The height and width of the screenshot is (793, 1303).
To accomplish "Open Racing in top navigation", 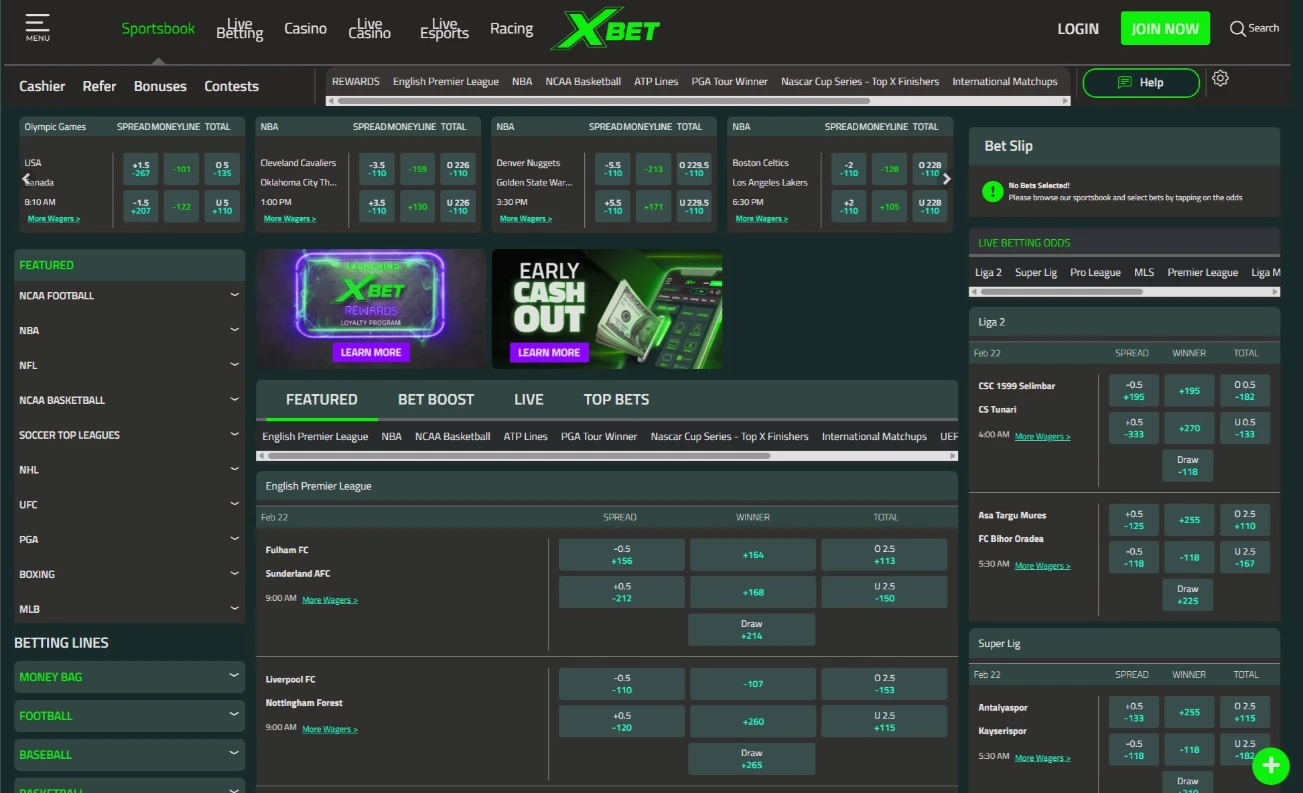I will pos(511,28).
